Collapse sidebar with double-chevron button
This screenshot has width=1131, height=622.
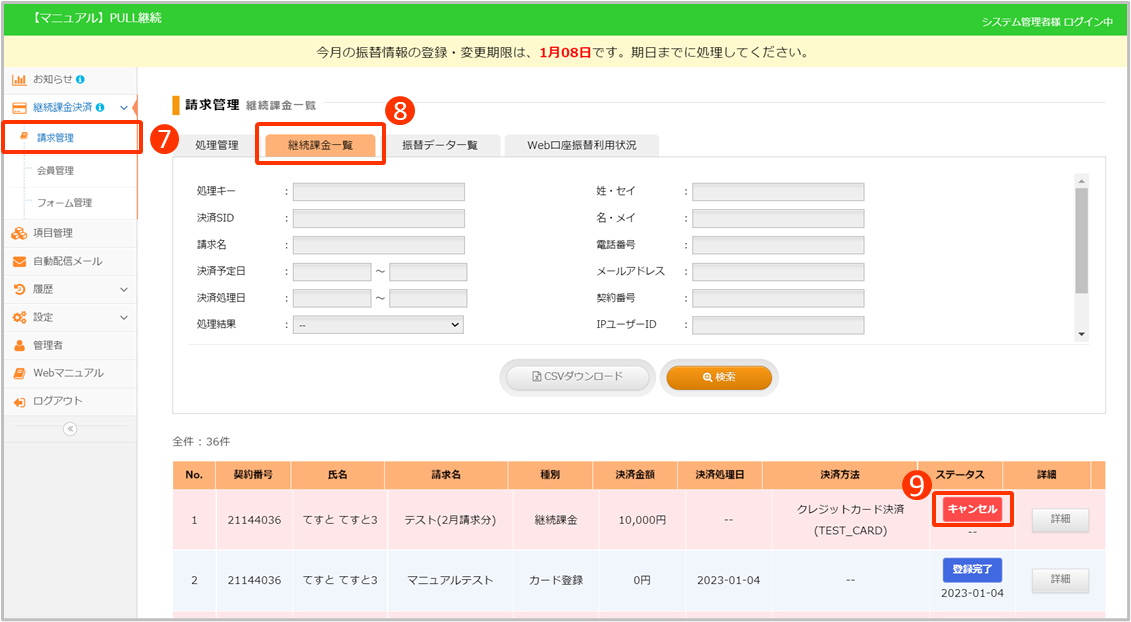click(x=69, y=429)
